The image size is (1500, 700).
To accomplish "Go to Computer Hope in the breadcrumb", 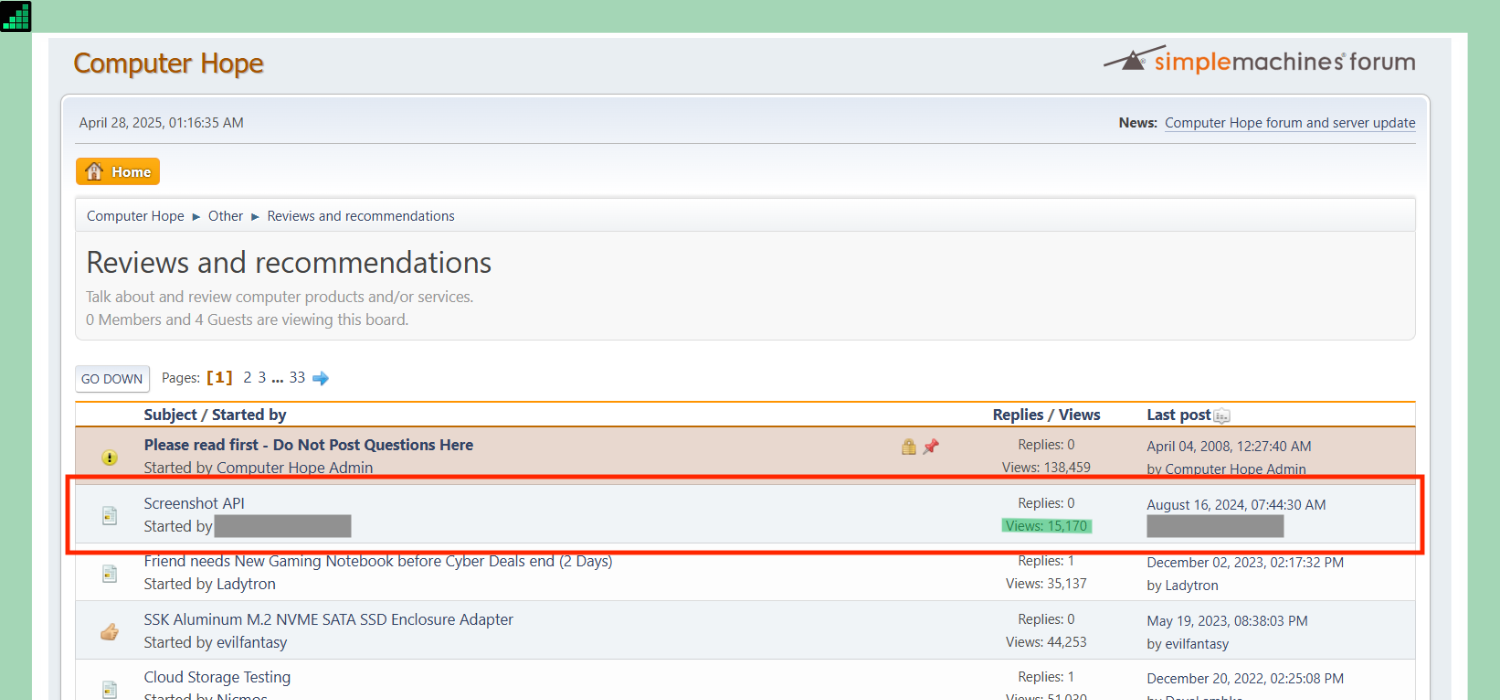I will (x=135, y=216).
